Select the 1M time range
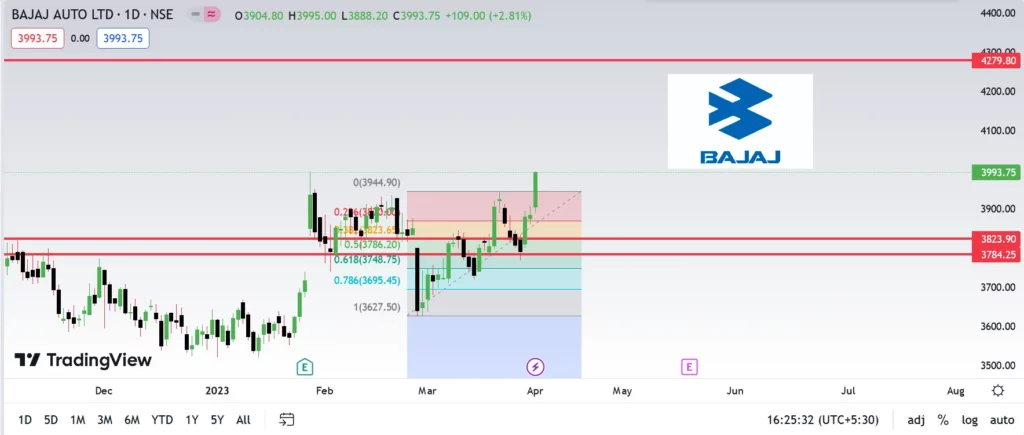The width and height of the screenshot is (1024, 435). (78, 420)
